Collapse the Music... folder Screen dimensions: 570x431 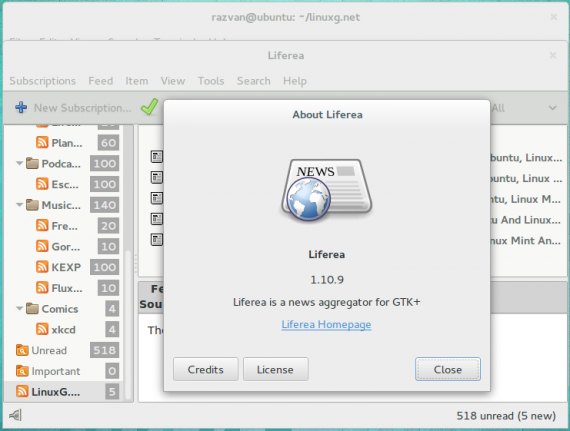pyautogui.click(x=20, y=205)
